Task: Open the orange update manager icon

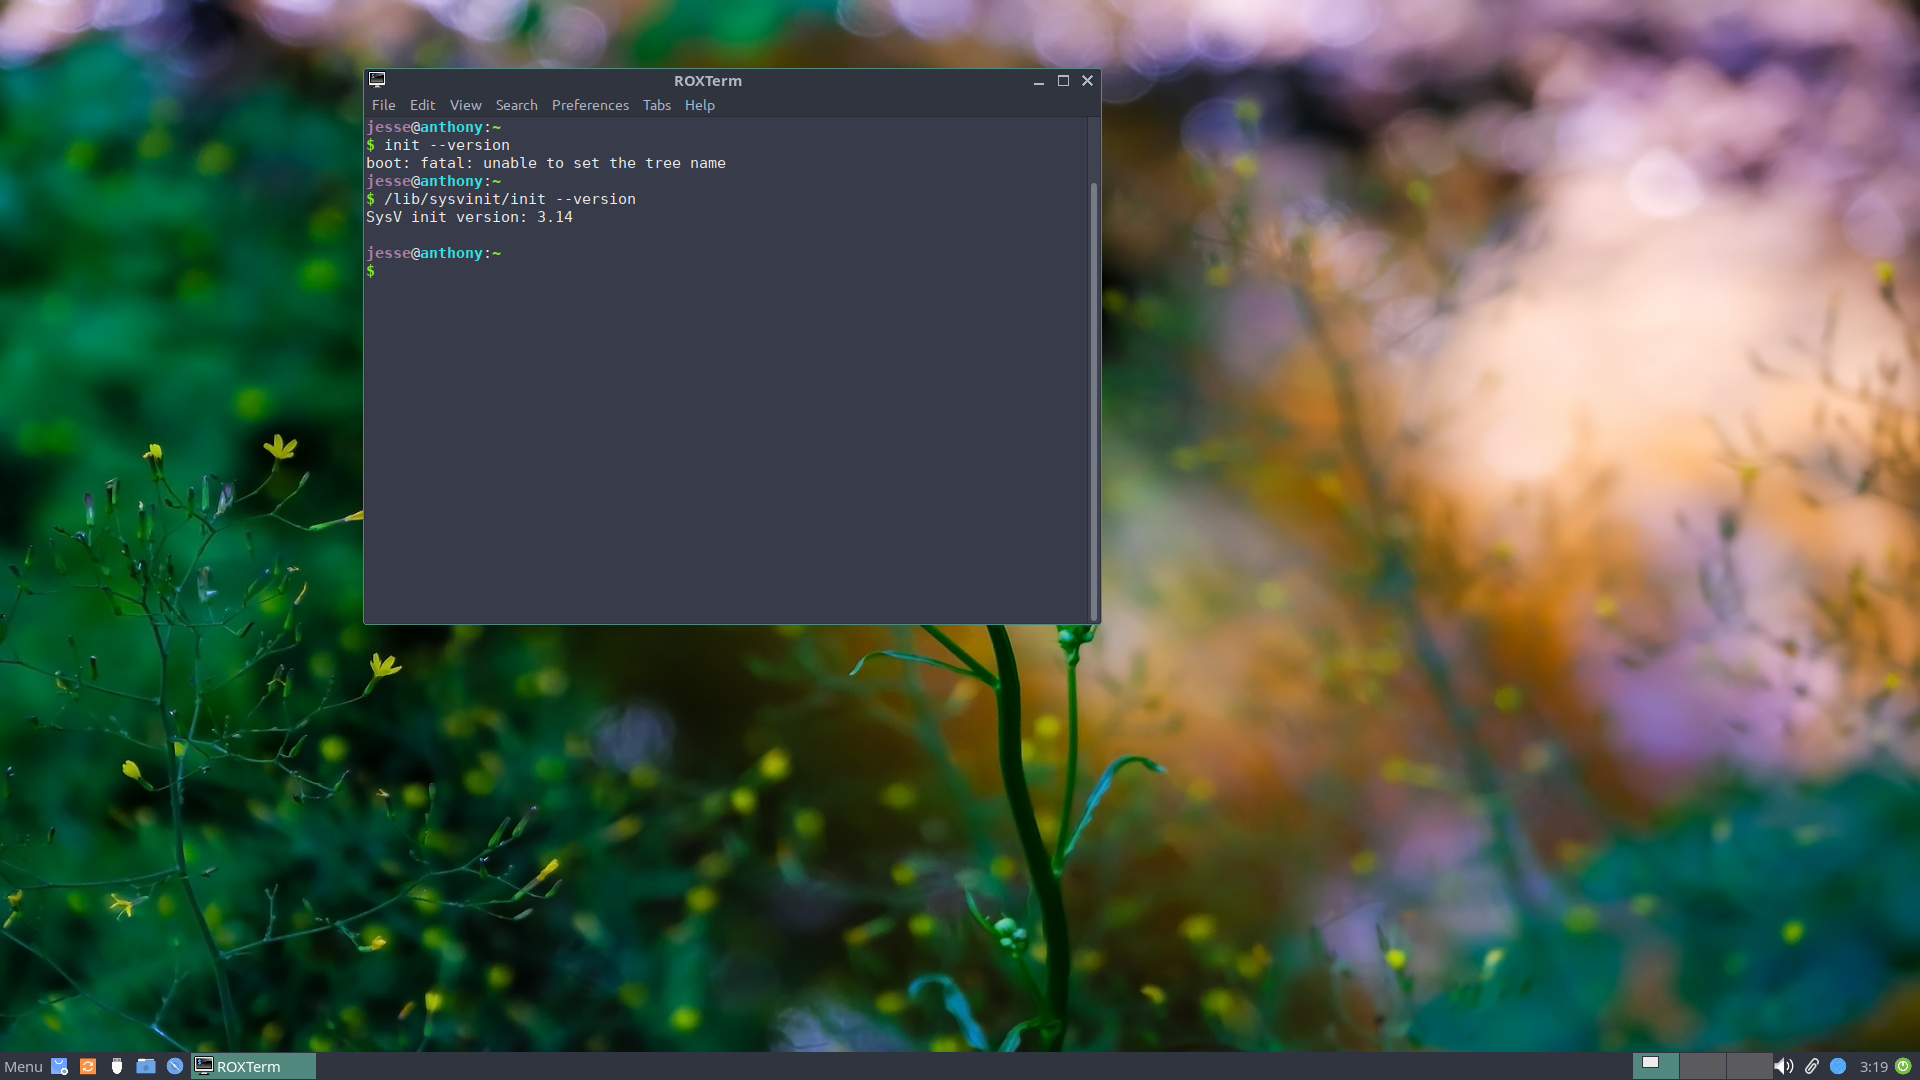Action: [x=88, y=1066]
